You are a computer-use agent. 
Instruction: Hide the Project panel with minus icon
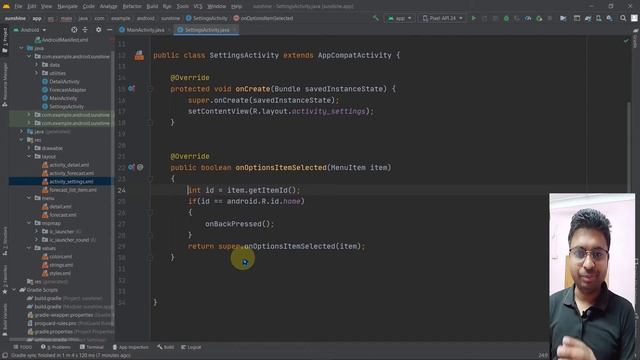point(109,30)
